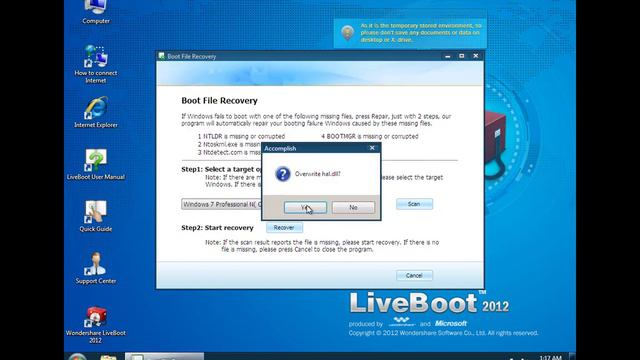Close the Boot File Recovery window
The image size is (640, 360).
pos(476,56)
